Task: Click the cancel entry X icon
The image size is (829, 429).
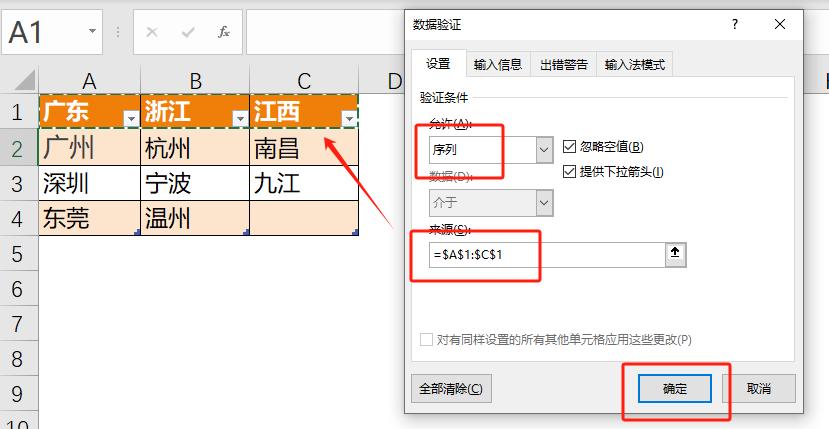Action: pos(152,32)
